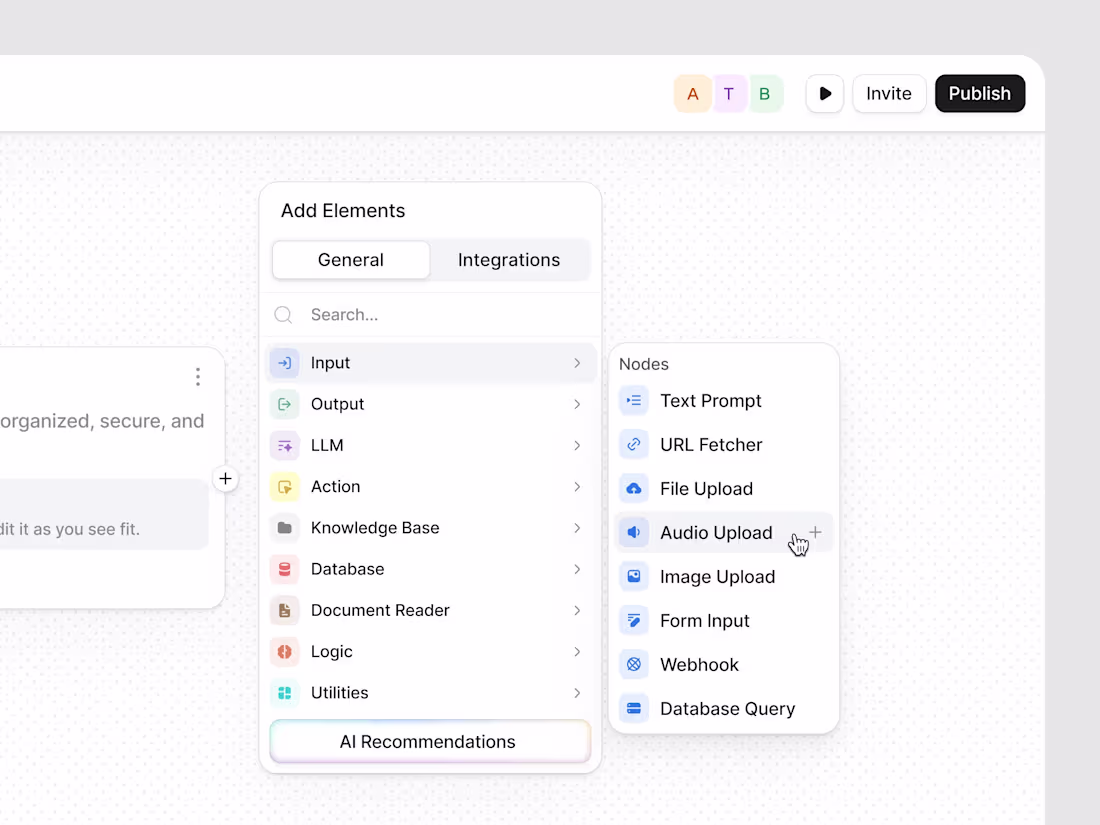Click the Output node icon
1100x825 pixels.
click(x=285, y=403)
